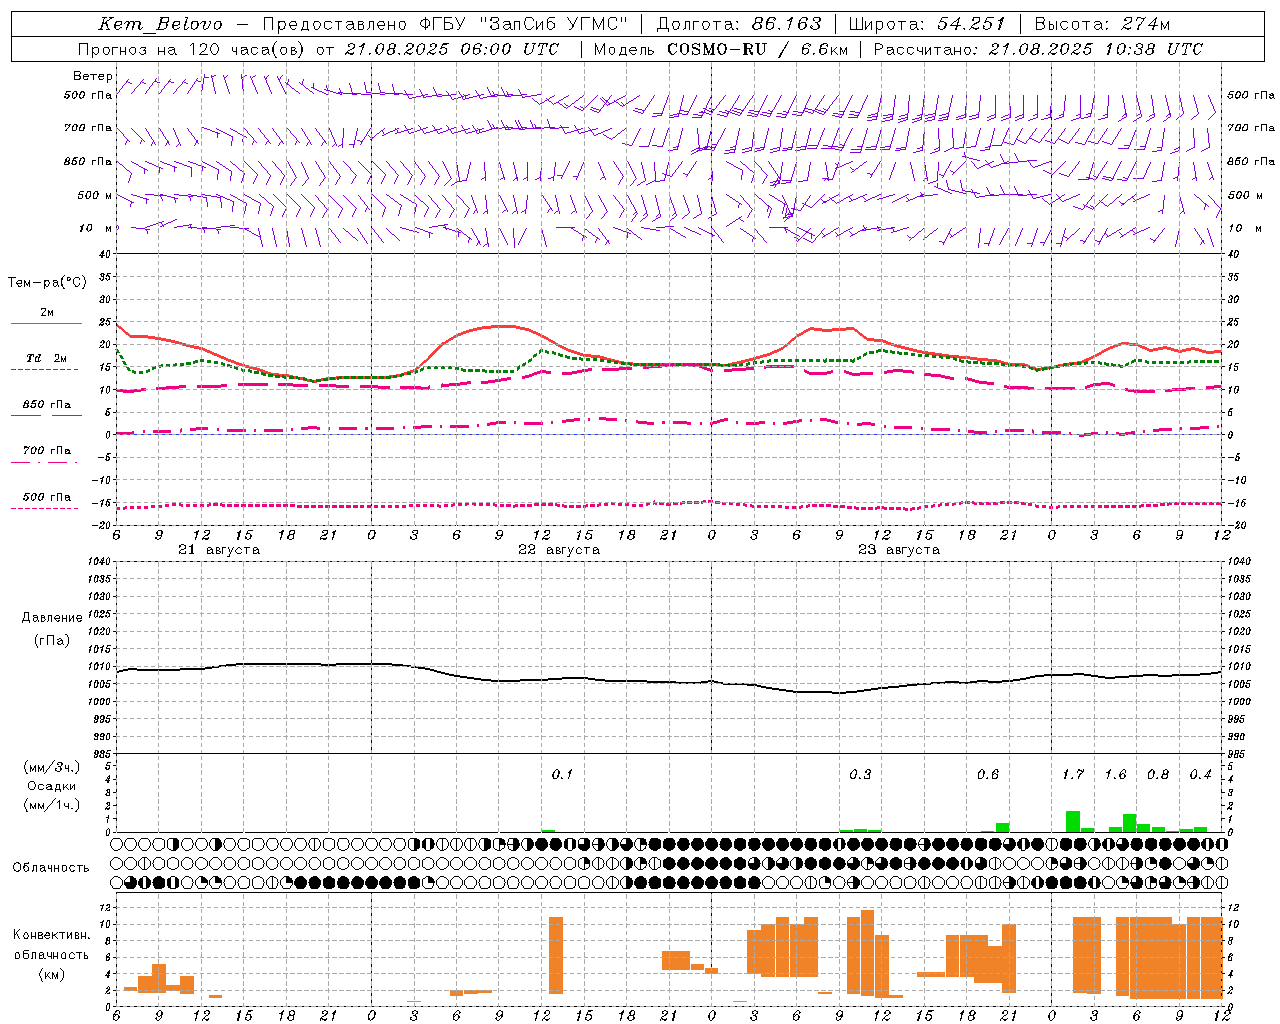Click the 500 м wind level label on left

[x=95, y=195]
